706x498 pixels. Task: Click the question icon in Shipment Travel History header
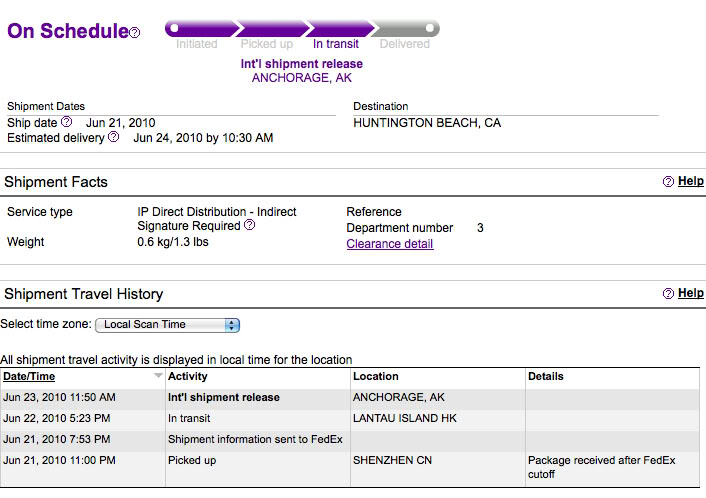point(668,294)
